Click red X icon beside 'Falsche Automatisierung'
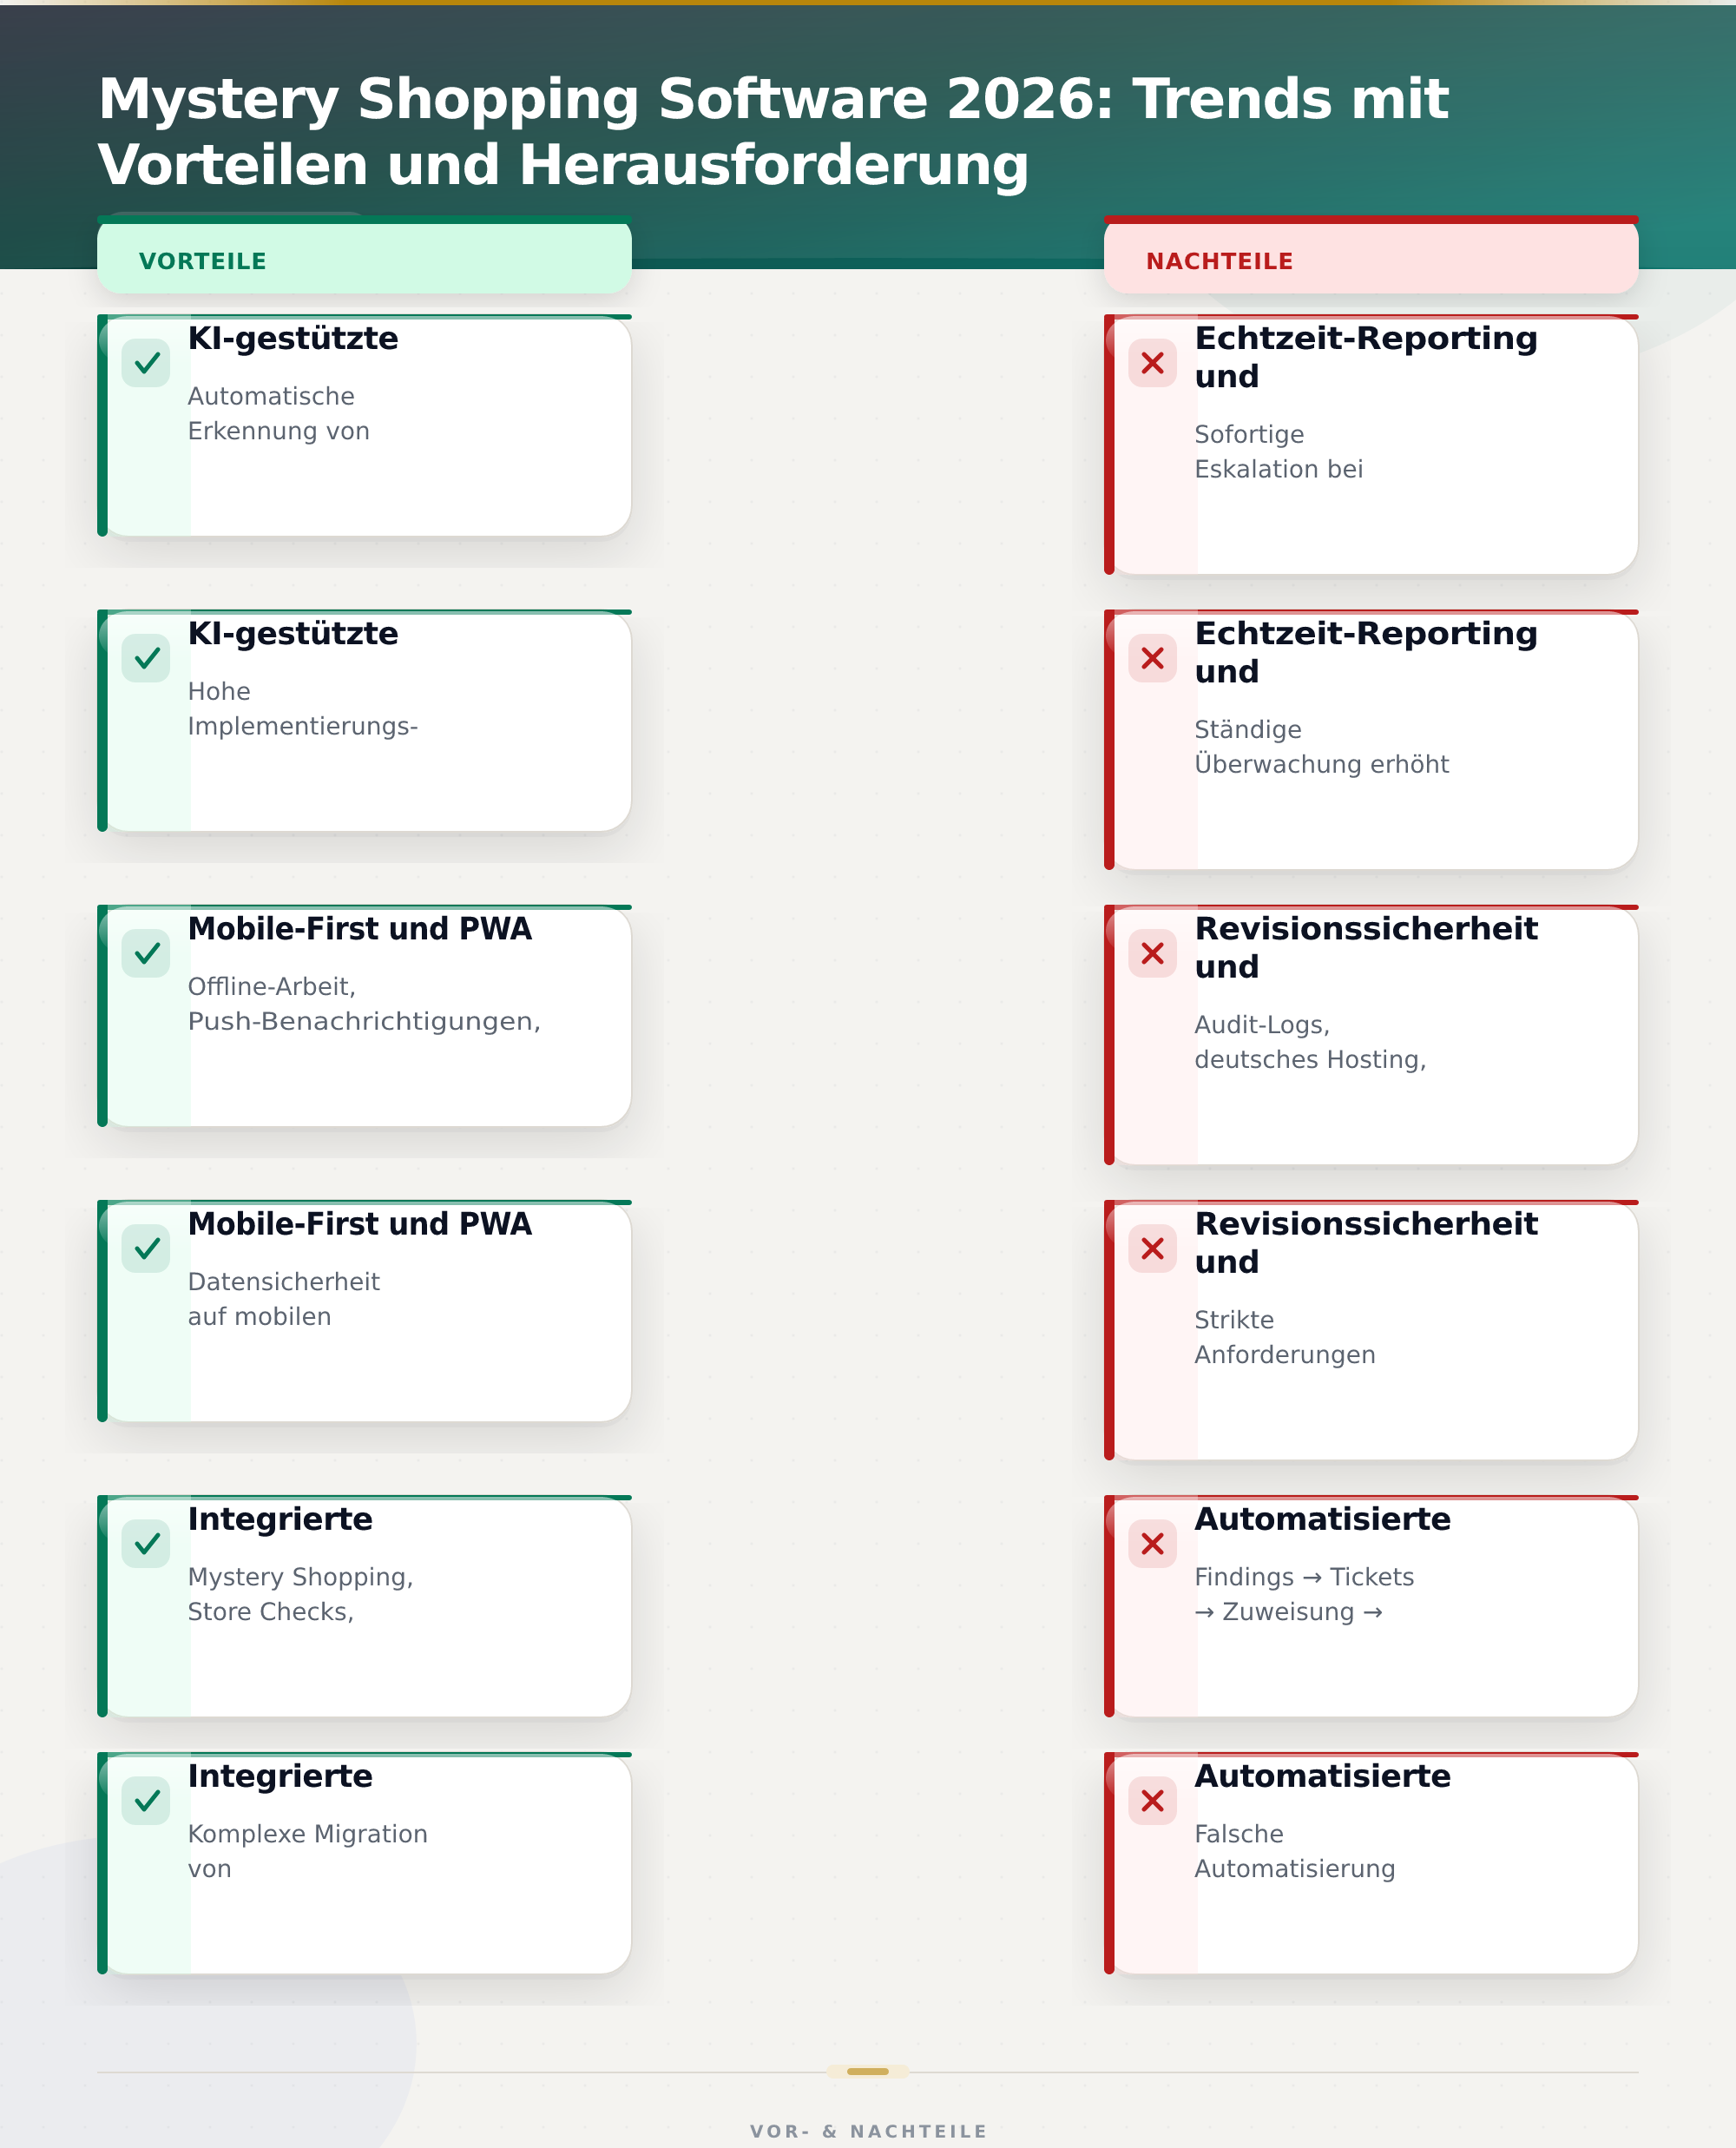This screenshot has width=1736, height=2148. [1152, 1800]
